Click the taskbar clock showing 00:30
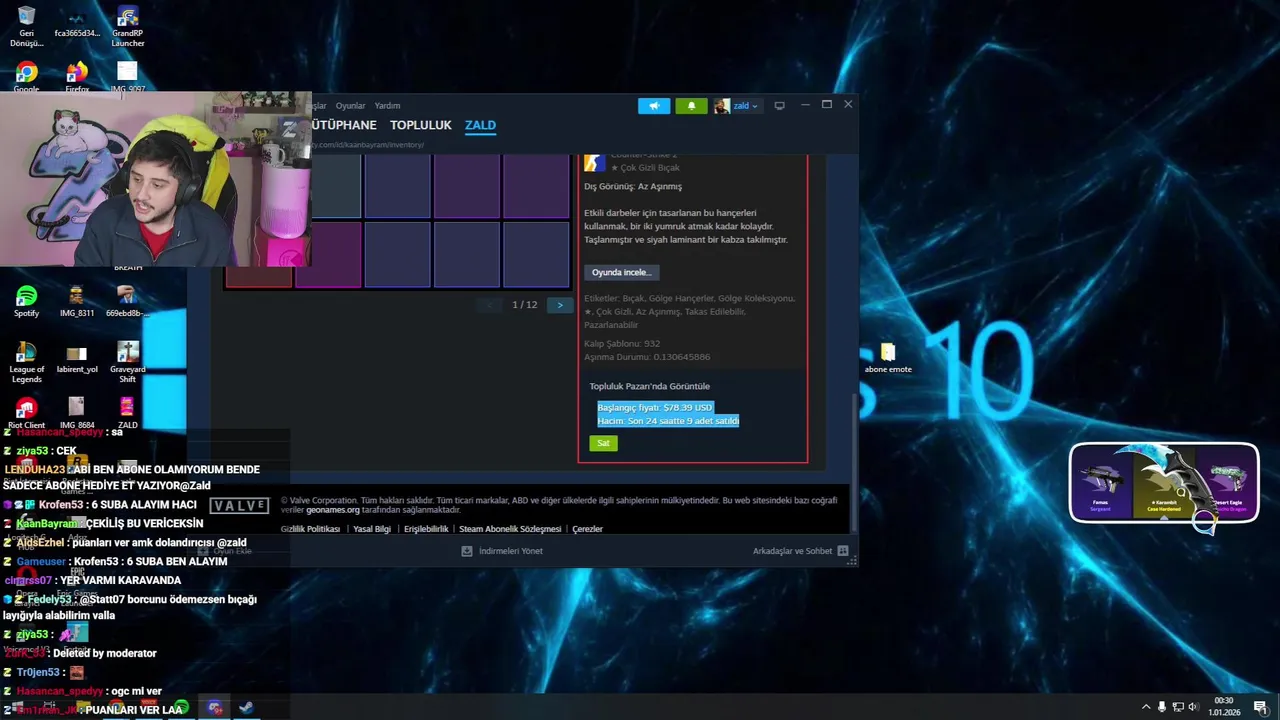 point(1224,706)
